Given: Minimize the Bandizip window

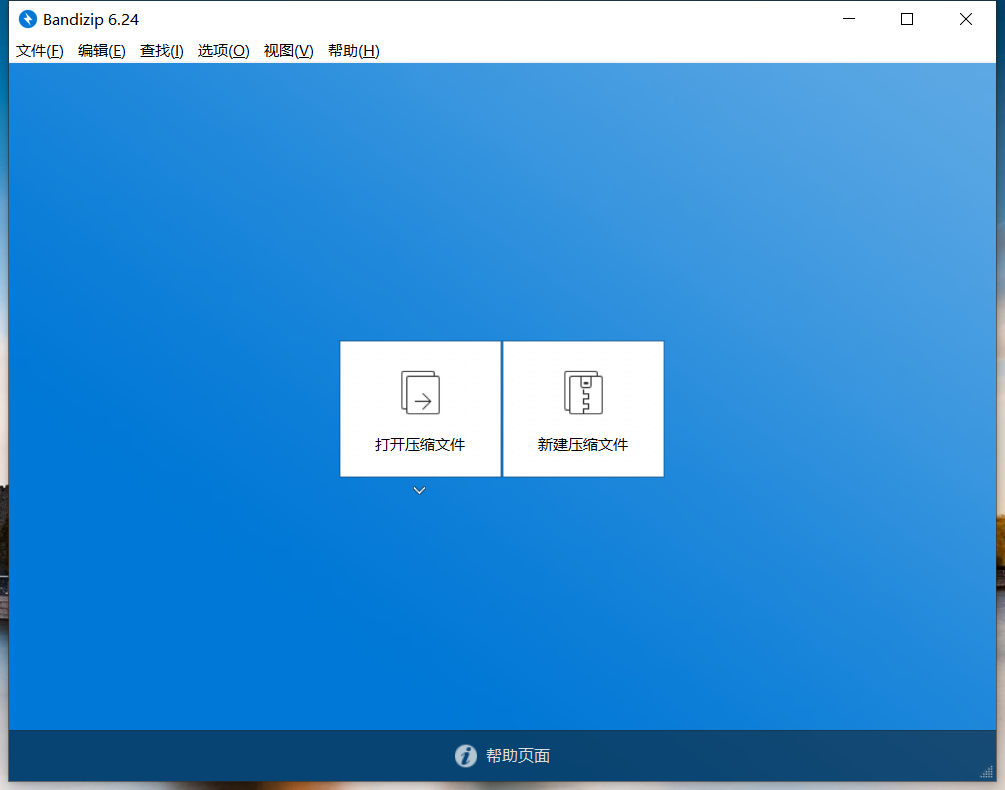Looking at the screenshot, I should (x=849, y=19).
